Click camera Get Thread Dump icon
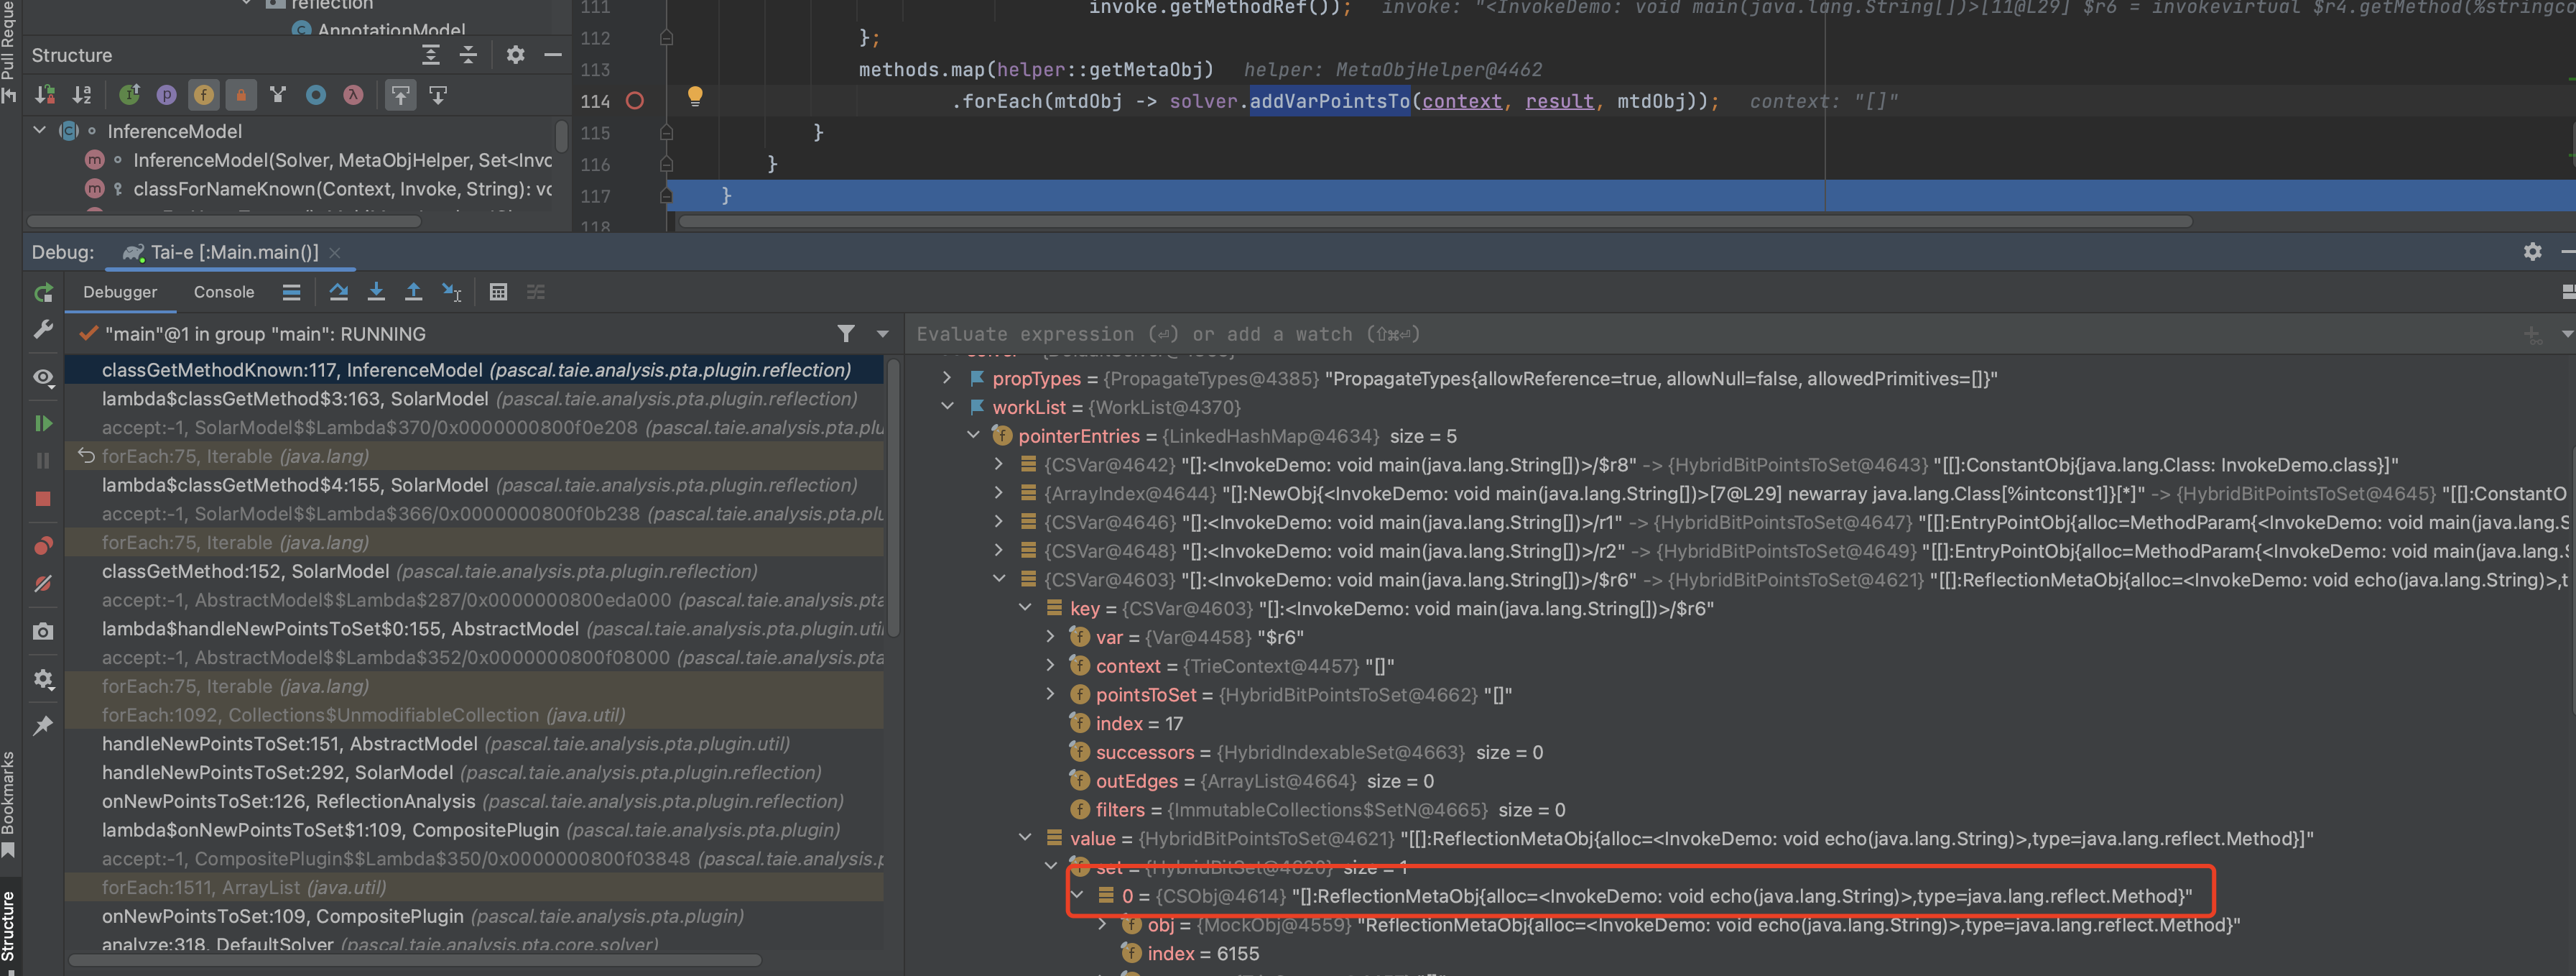The height and width of the screenshot is (976, 2576). tap(43, 631)
